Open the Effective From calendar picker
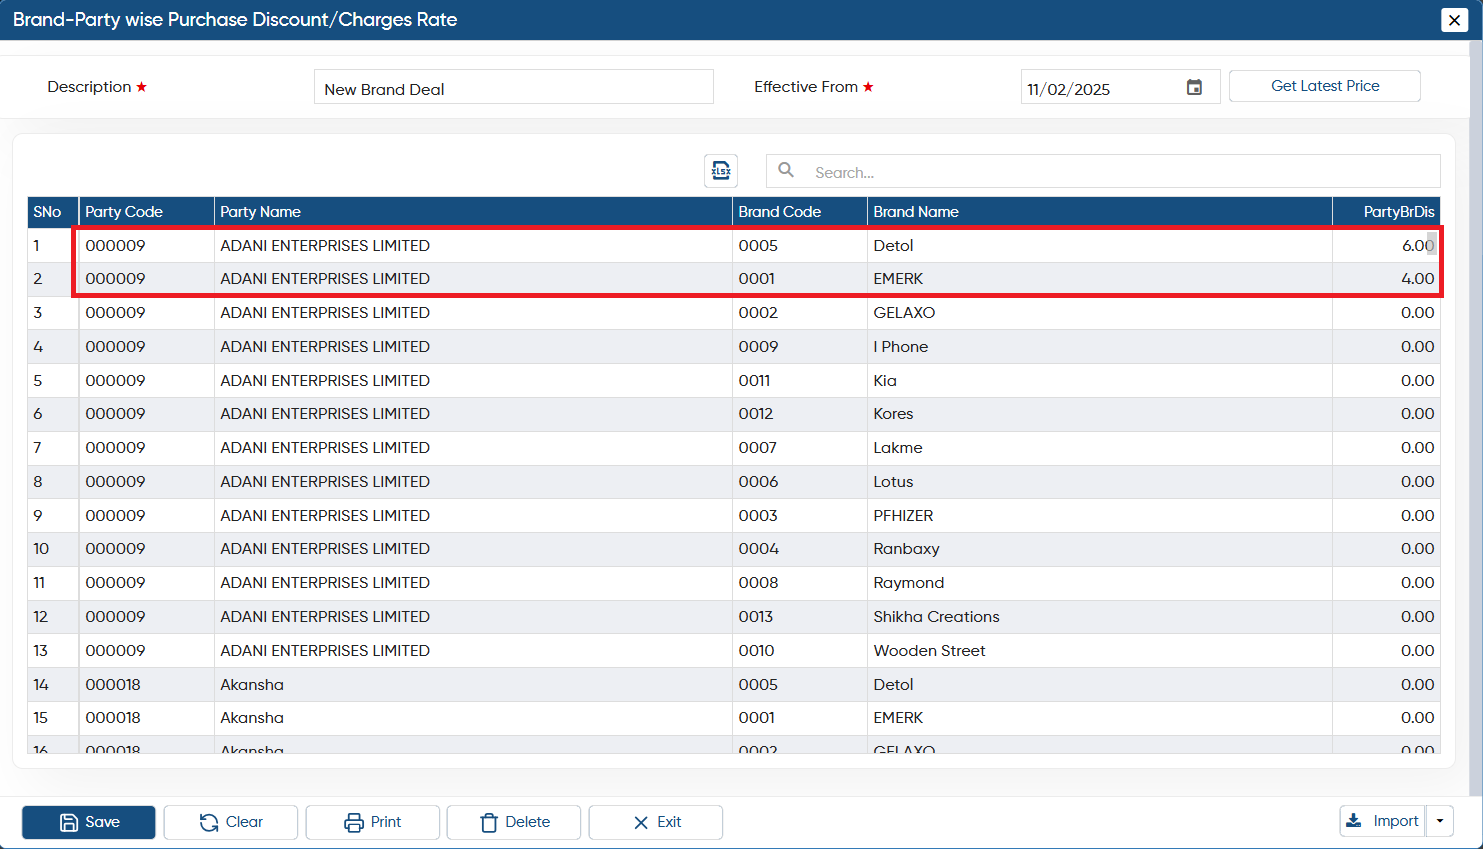The image size is (1483, 849). tap(1194, 88)
